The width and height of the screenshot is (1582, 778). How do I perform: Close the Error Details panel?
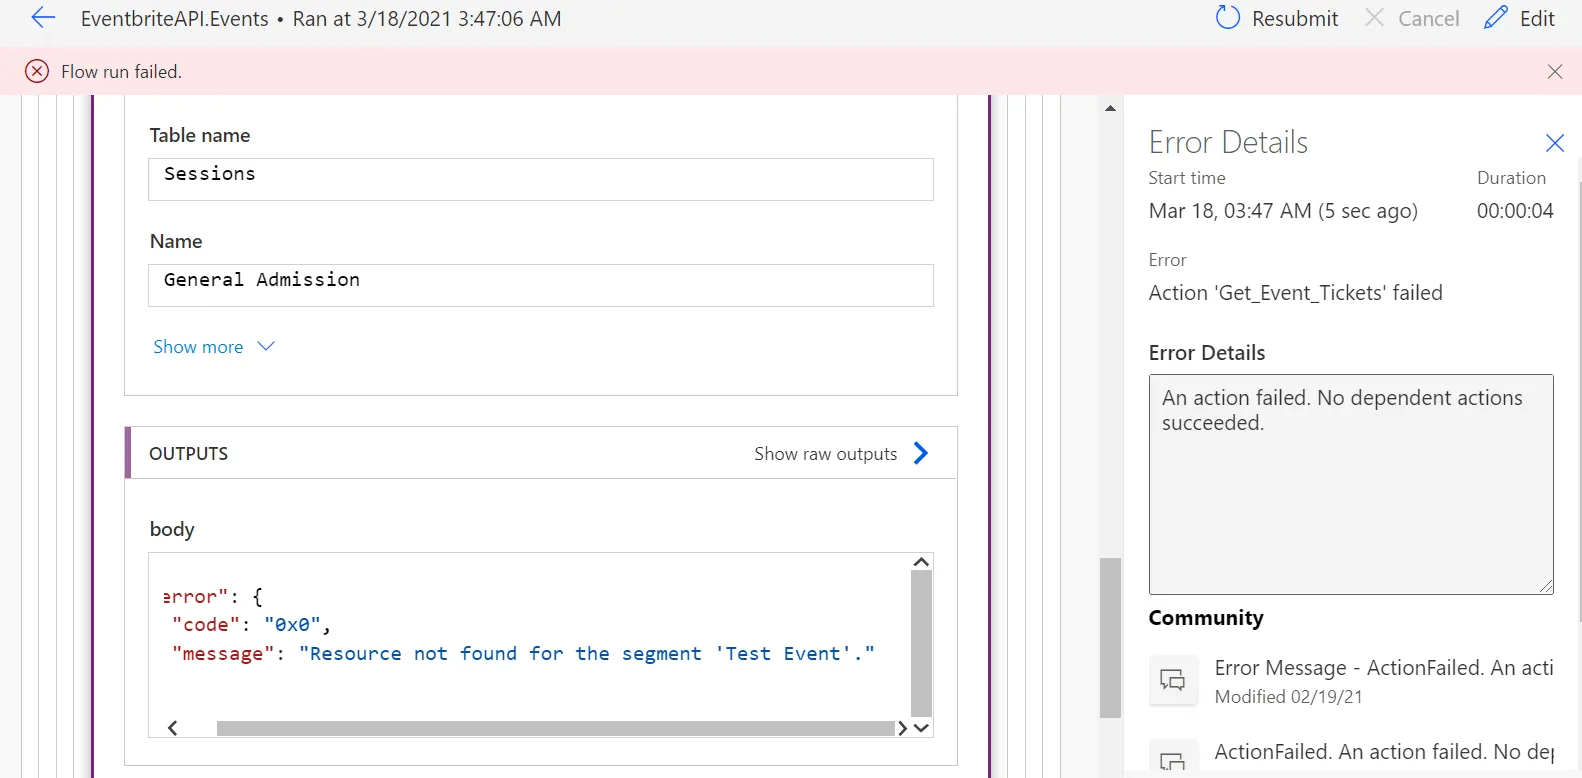pos(1554,143)
